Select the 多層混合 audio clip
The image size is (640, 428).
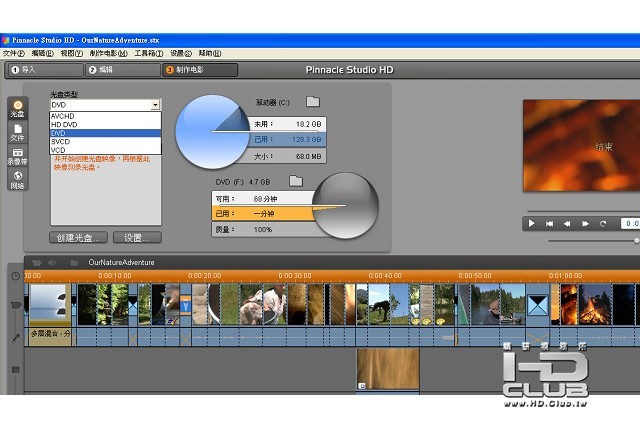(x=50, y=337)
